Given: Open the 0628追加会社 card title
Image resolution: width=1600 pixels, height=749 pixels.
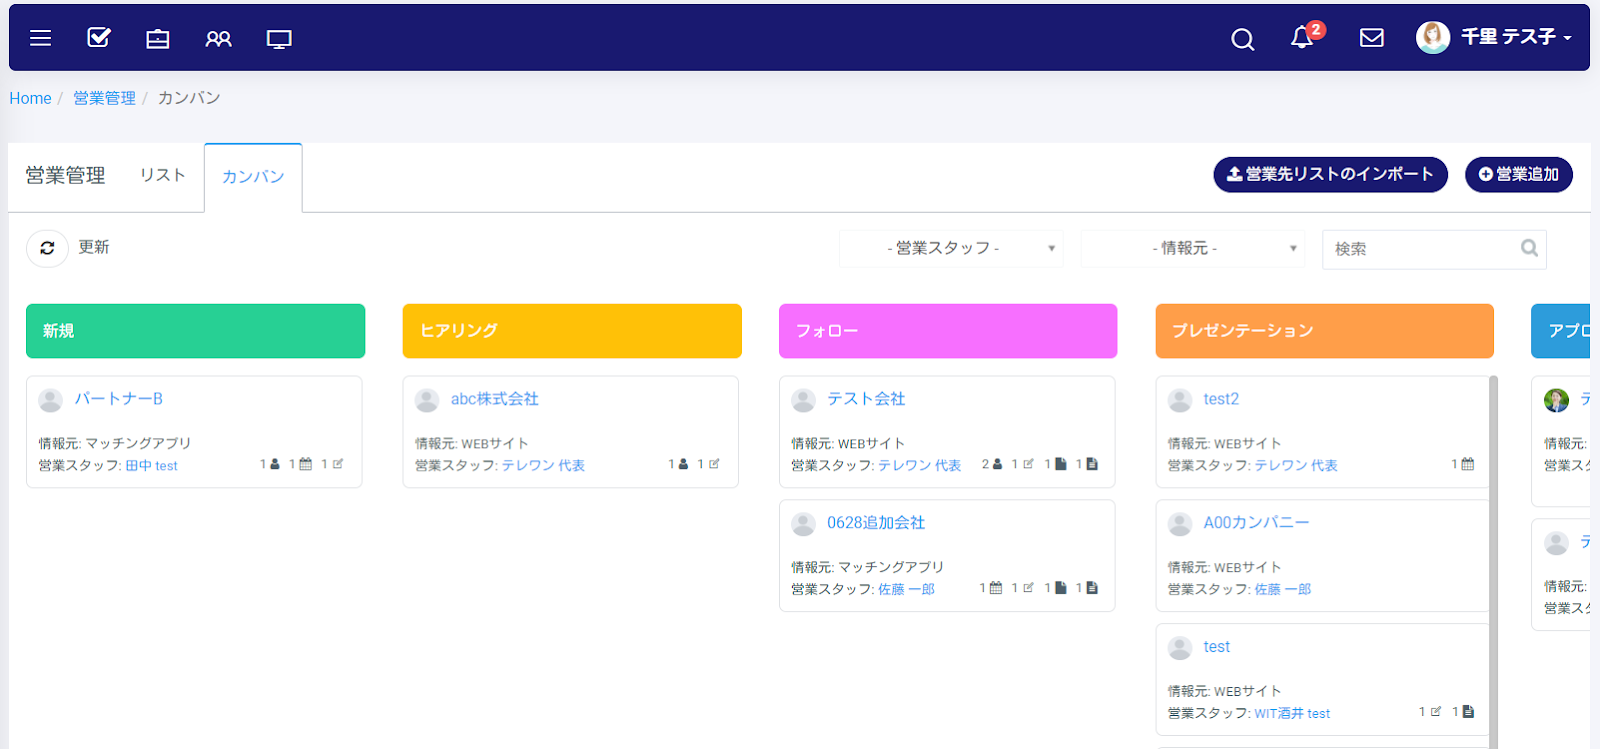Looking at the screenshot, I should [876, 522].
